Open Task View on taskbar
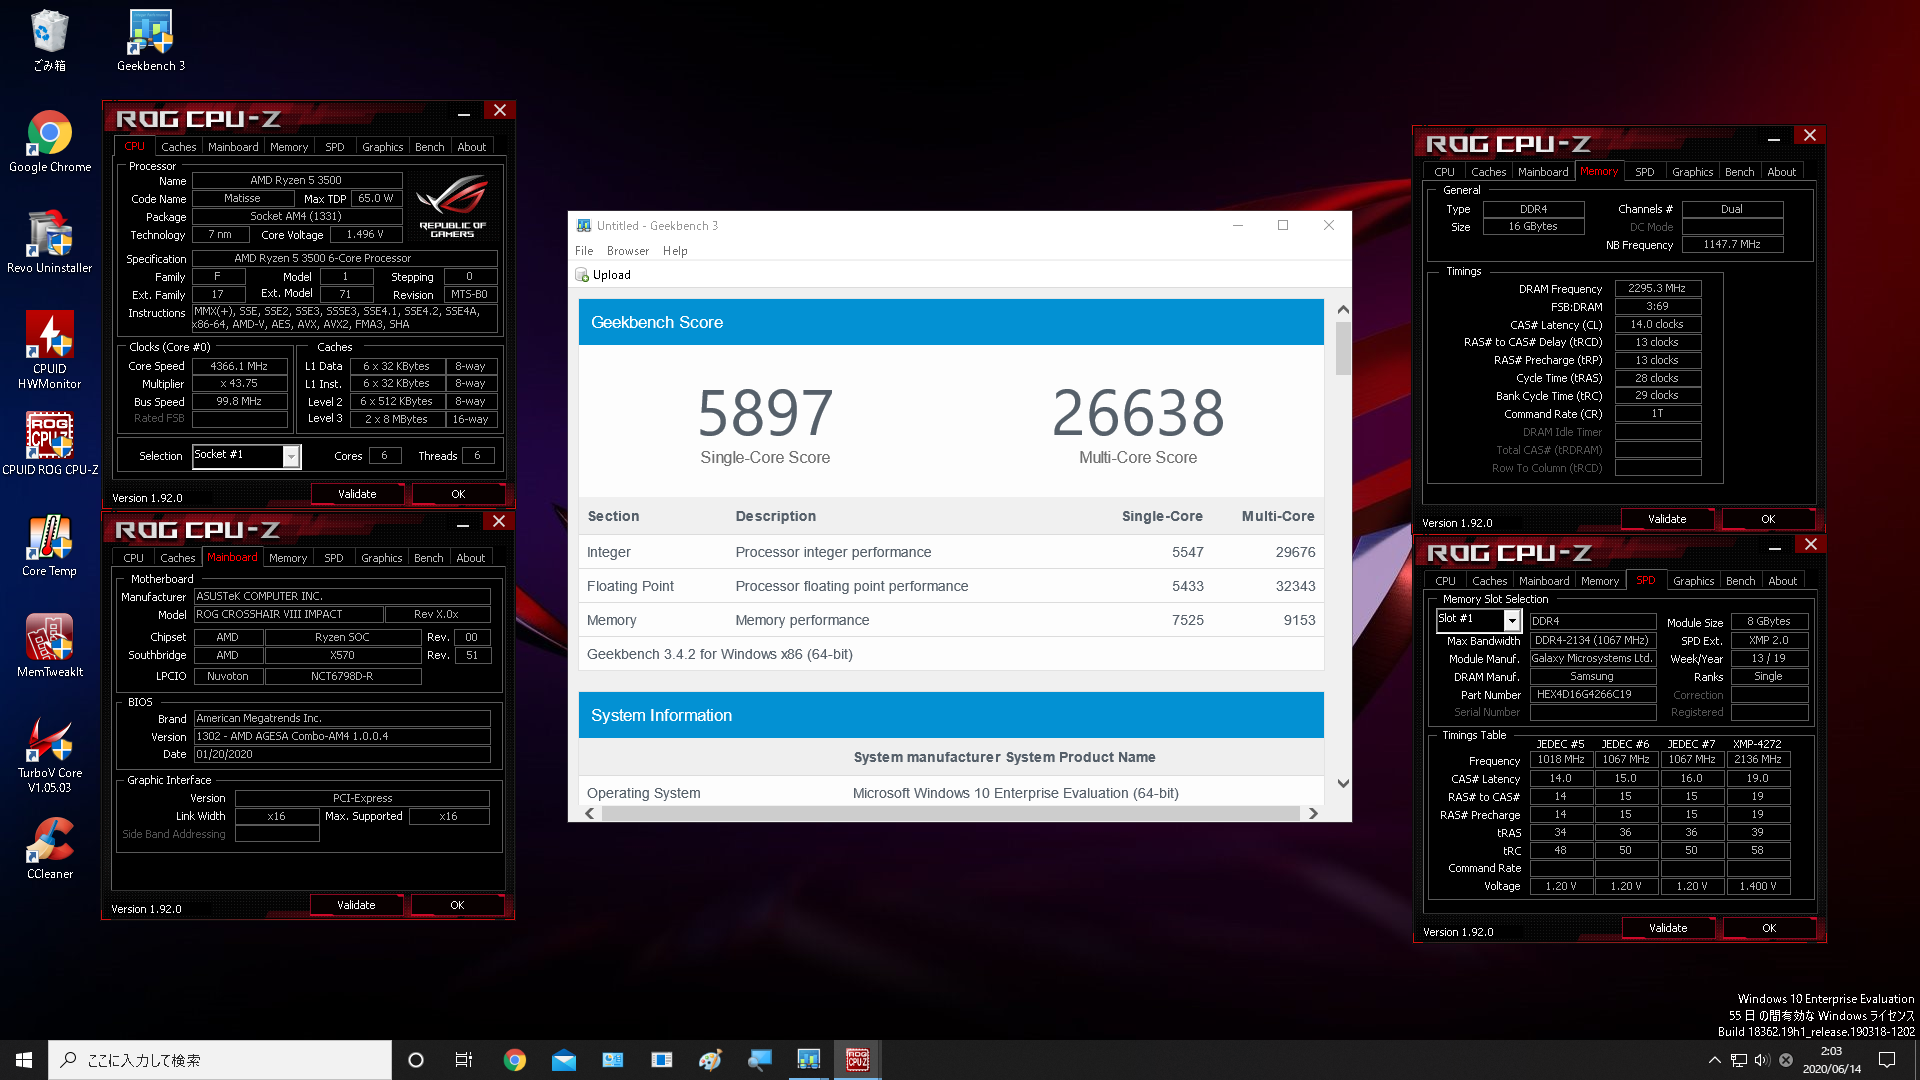 pos(464,1060)
